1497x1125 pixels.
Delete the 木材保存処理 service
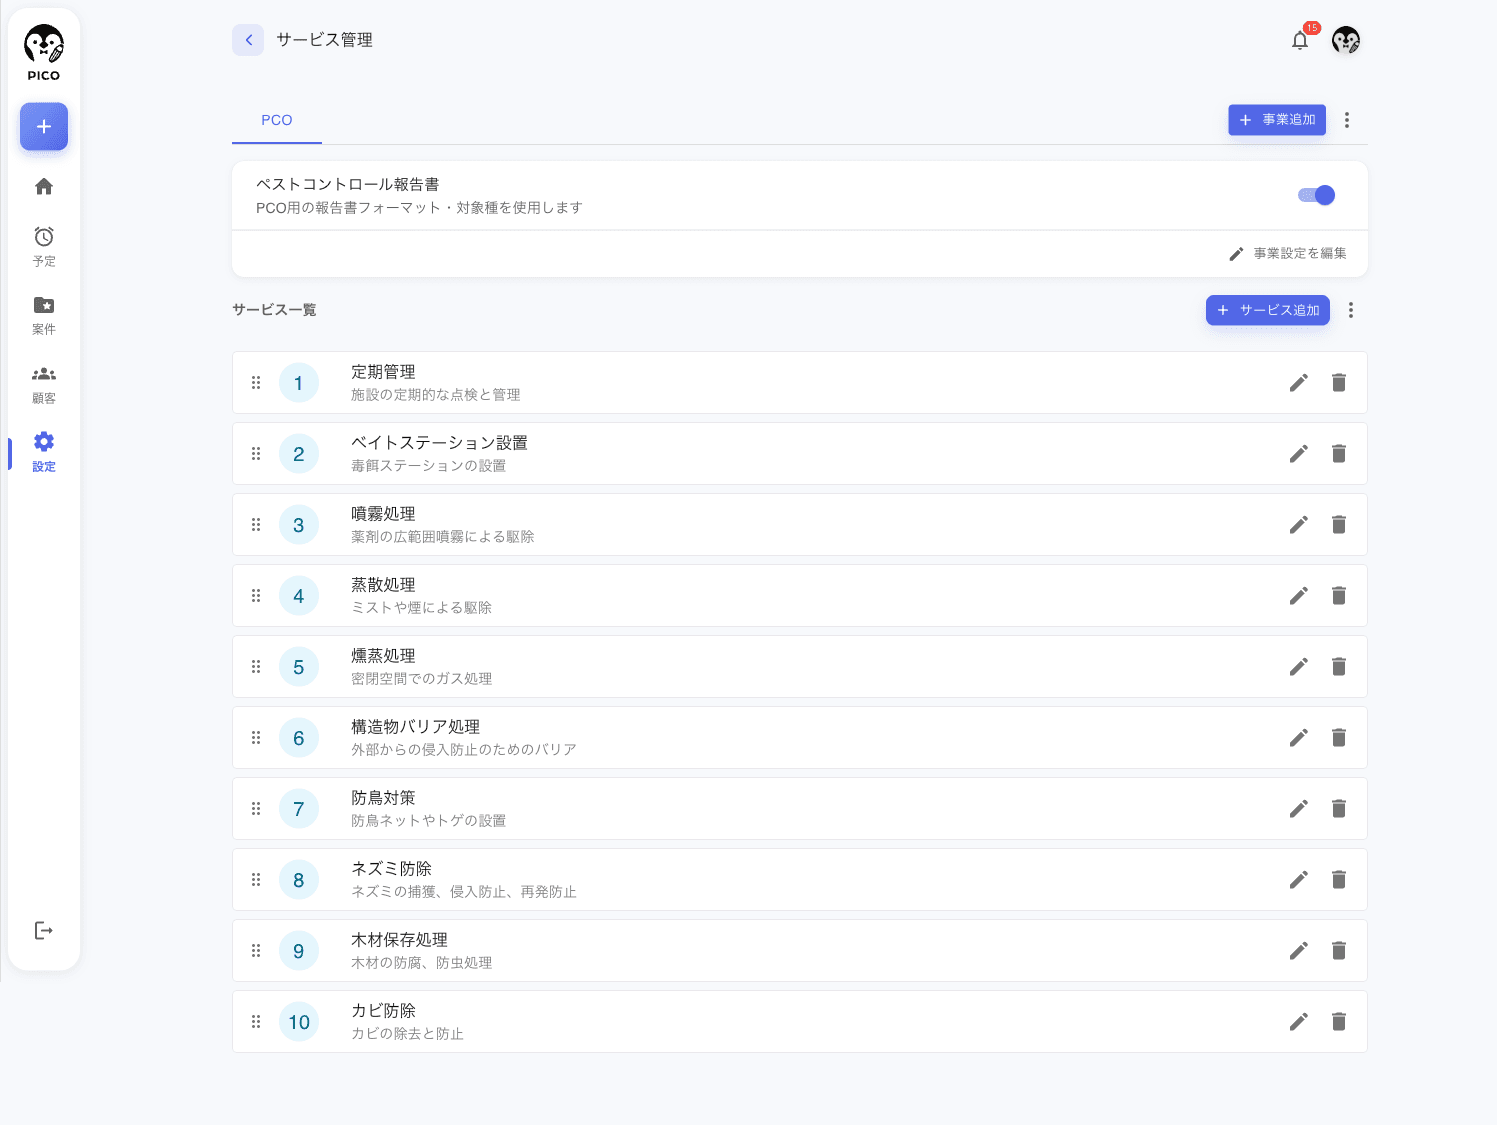point(1339,951)
